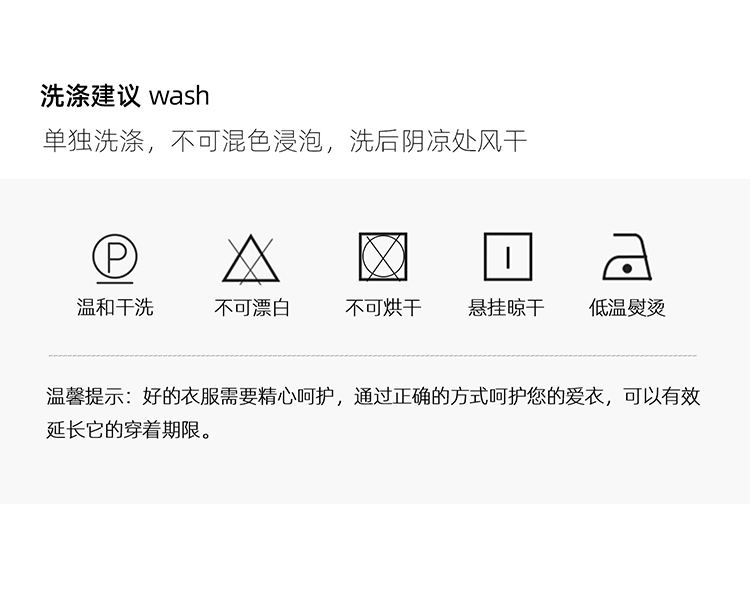The image size is (750, 603).
Task: Click the 好的衣服需要精心呵护 phrase
Action: [x=238, y=396]
